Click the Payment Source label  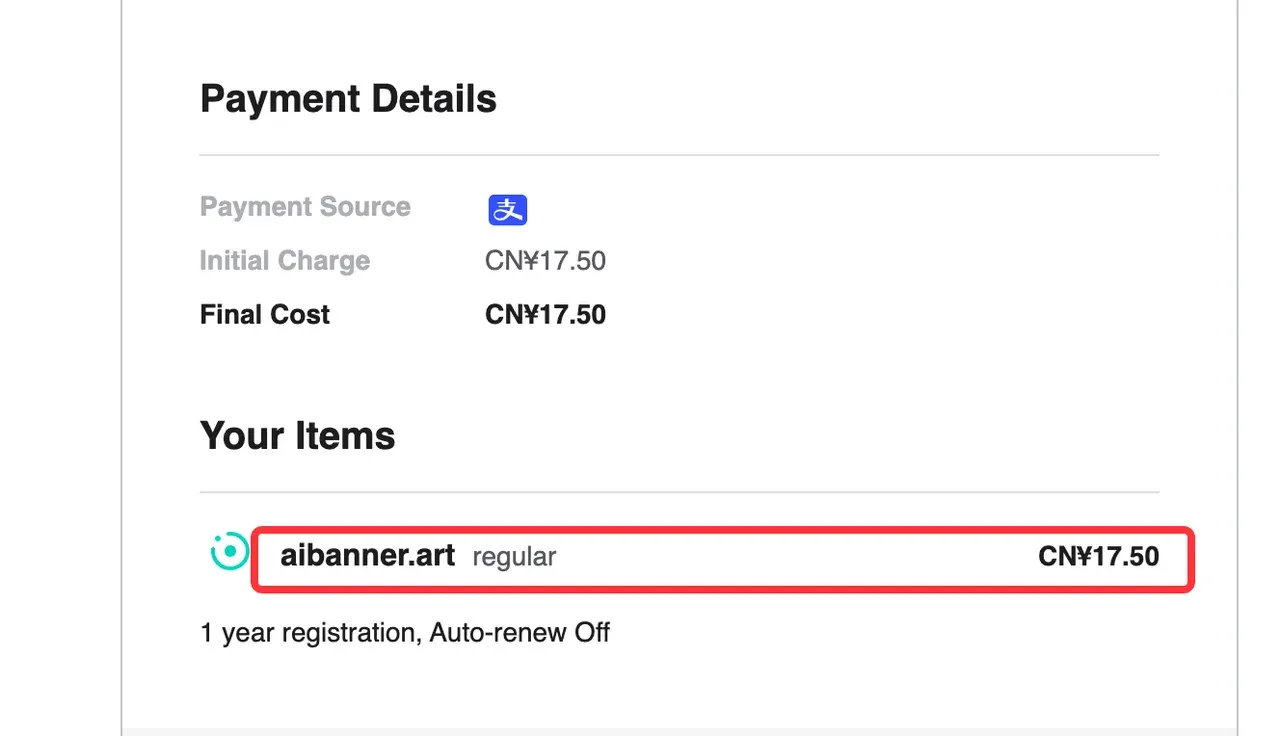pos(305,207)
